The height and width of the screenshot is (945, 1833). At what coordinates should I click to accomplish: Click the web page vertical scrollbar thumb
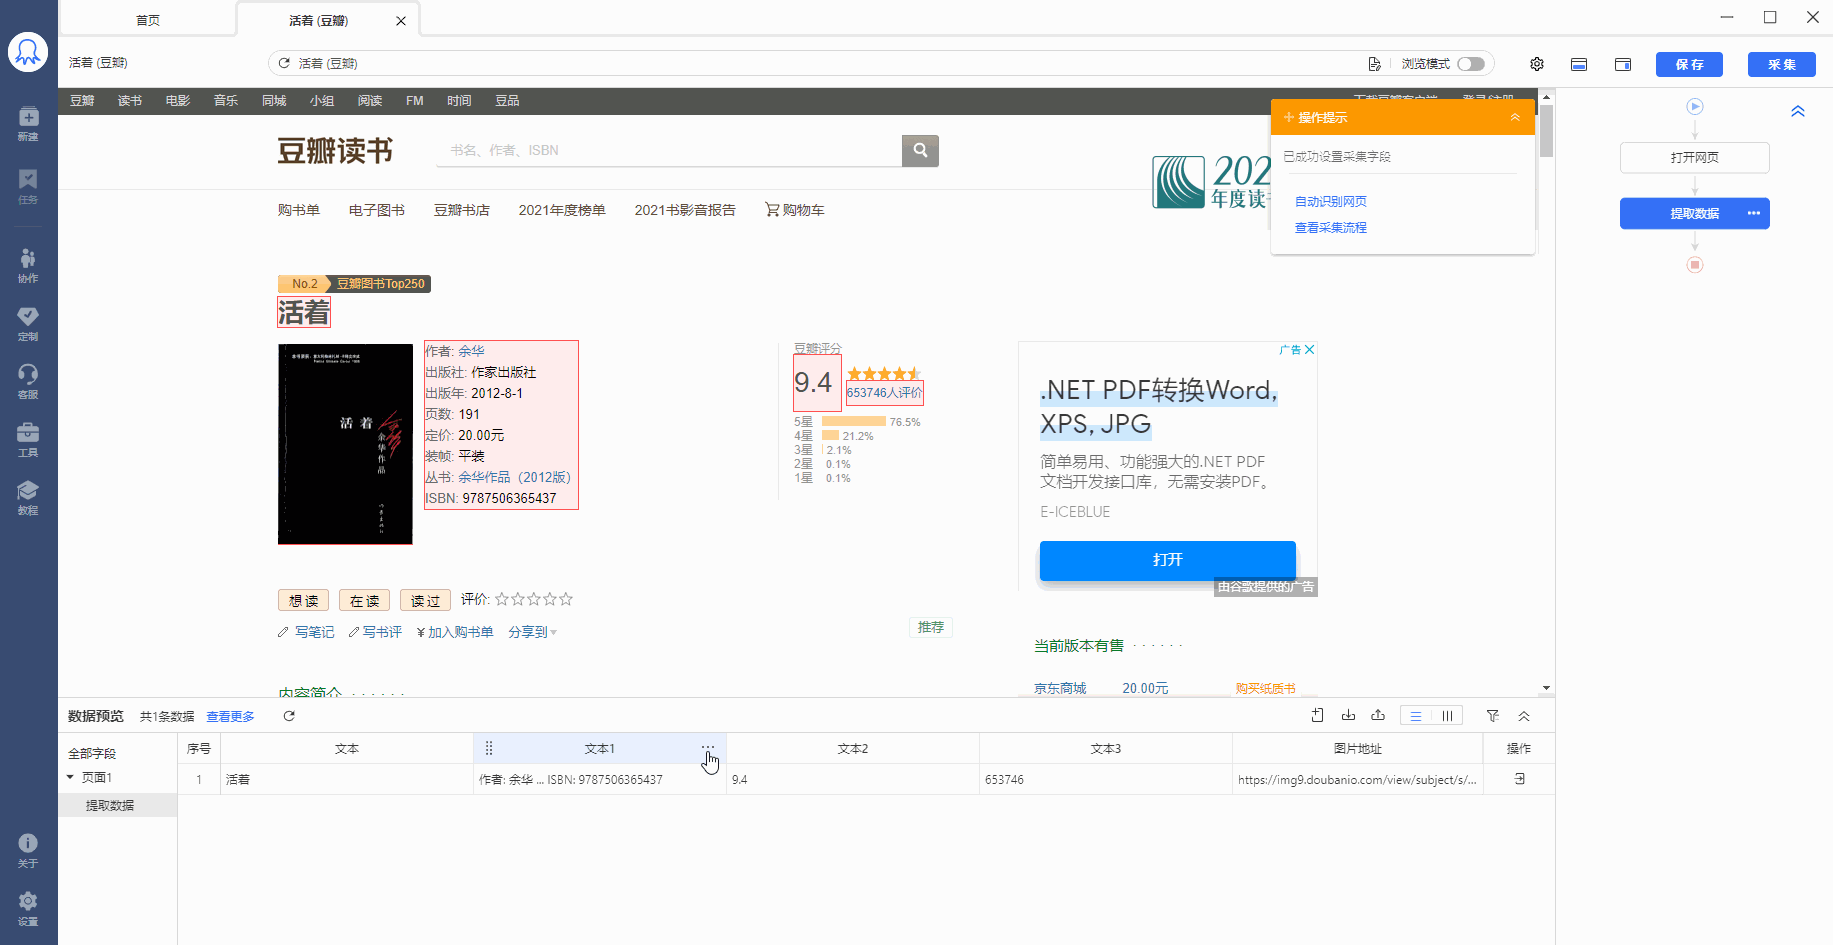(x=1546, y=131)
